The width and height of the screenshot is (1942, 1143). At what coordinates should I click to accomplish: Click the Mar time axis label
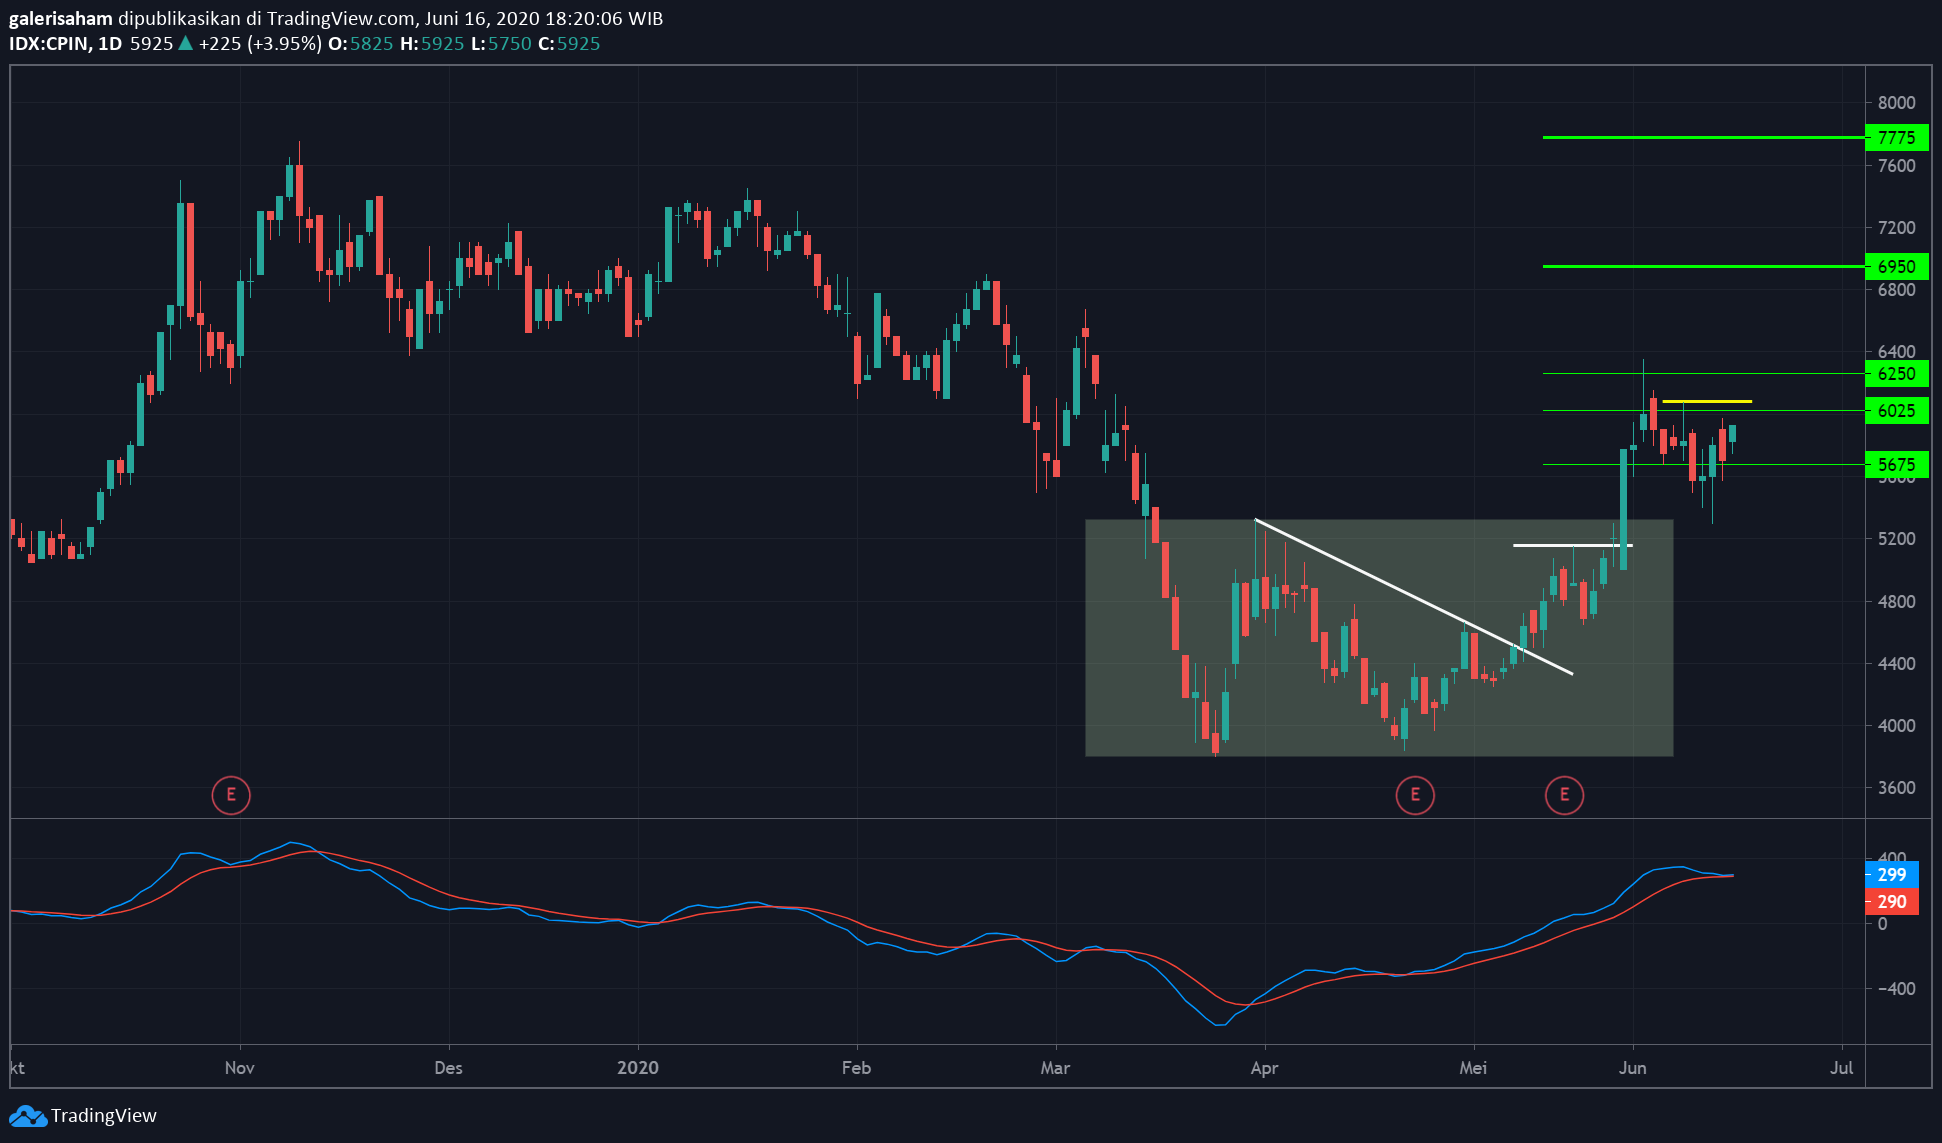click(x=1055, y=1068)
